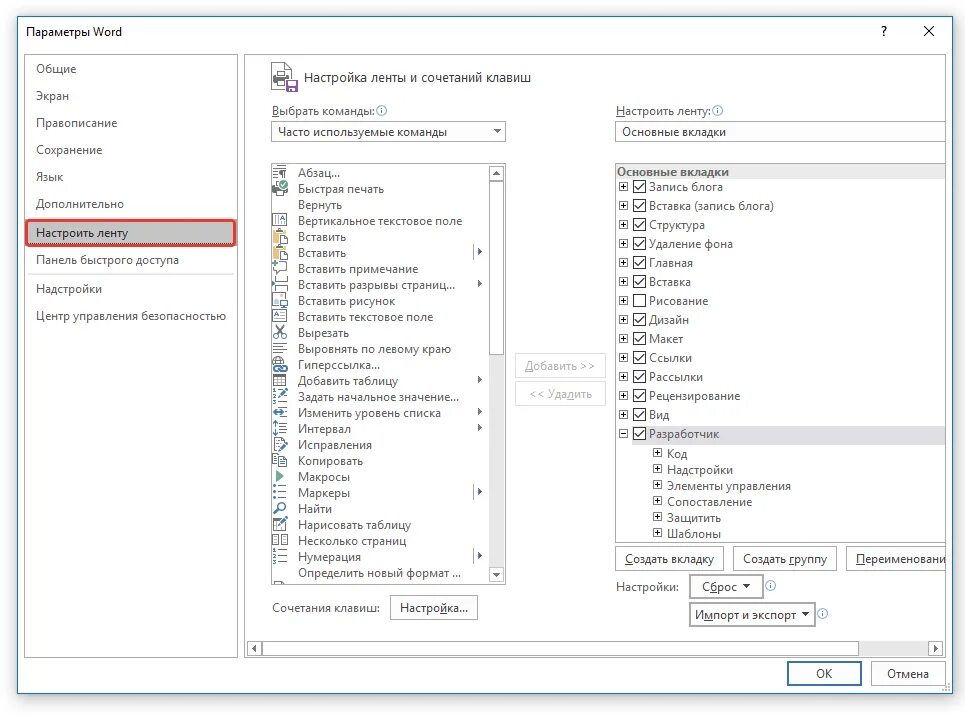The width and height of the screenshot is (965, 716).
Task: Click the numbering value icon beside Задать начальное значение
Action: pyautogui.click(x=279, y=396)
